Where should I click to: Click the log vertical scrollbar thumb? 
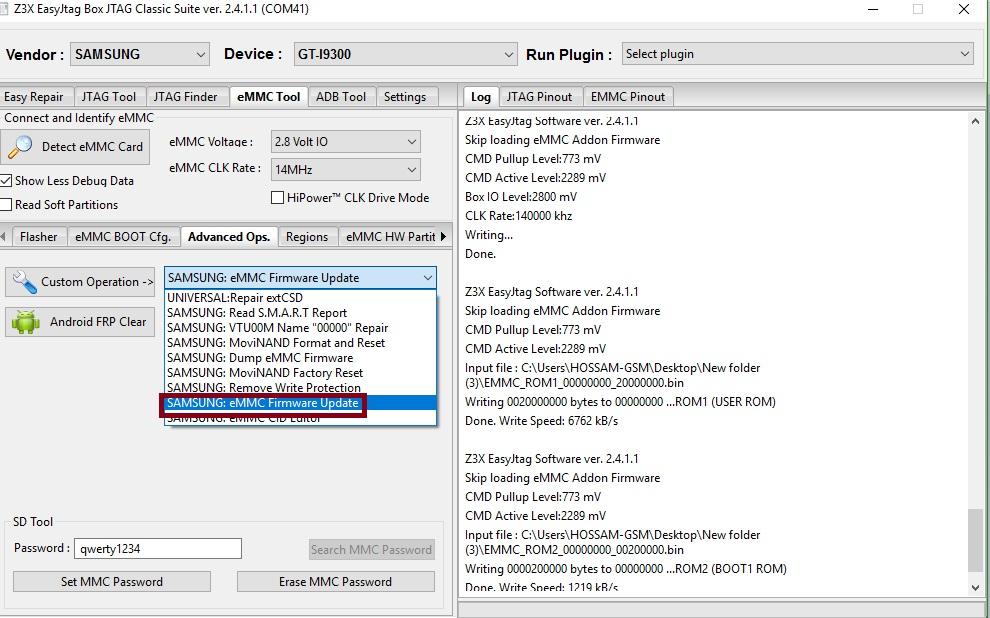(x=975, y=540)
